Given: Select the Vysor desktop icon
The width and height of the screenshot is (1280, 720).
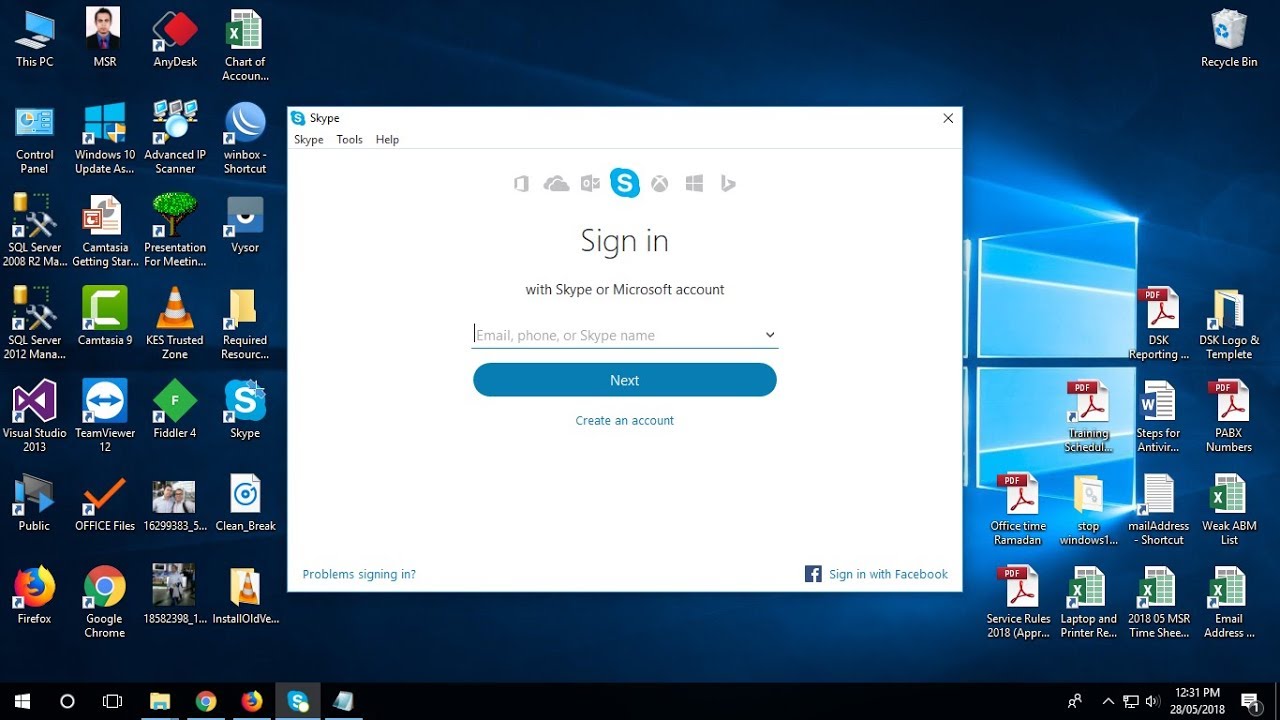Looking at the screenshot, I should tap(245, 225).
